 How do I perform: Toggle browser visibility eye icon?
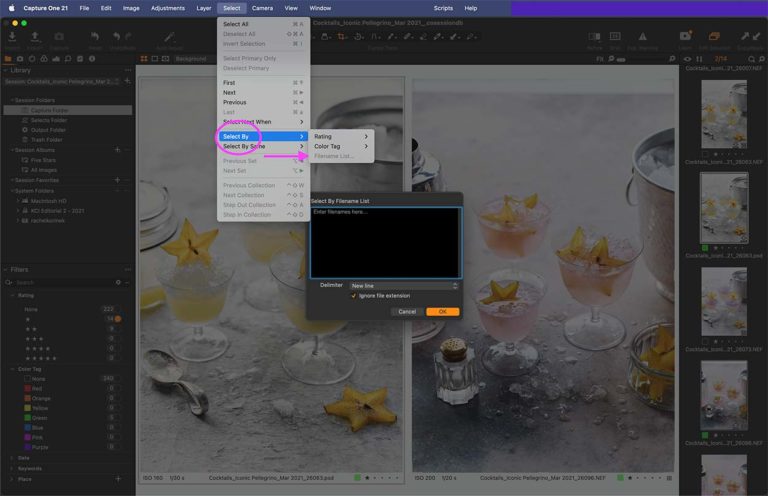pos(687,59)
